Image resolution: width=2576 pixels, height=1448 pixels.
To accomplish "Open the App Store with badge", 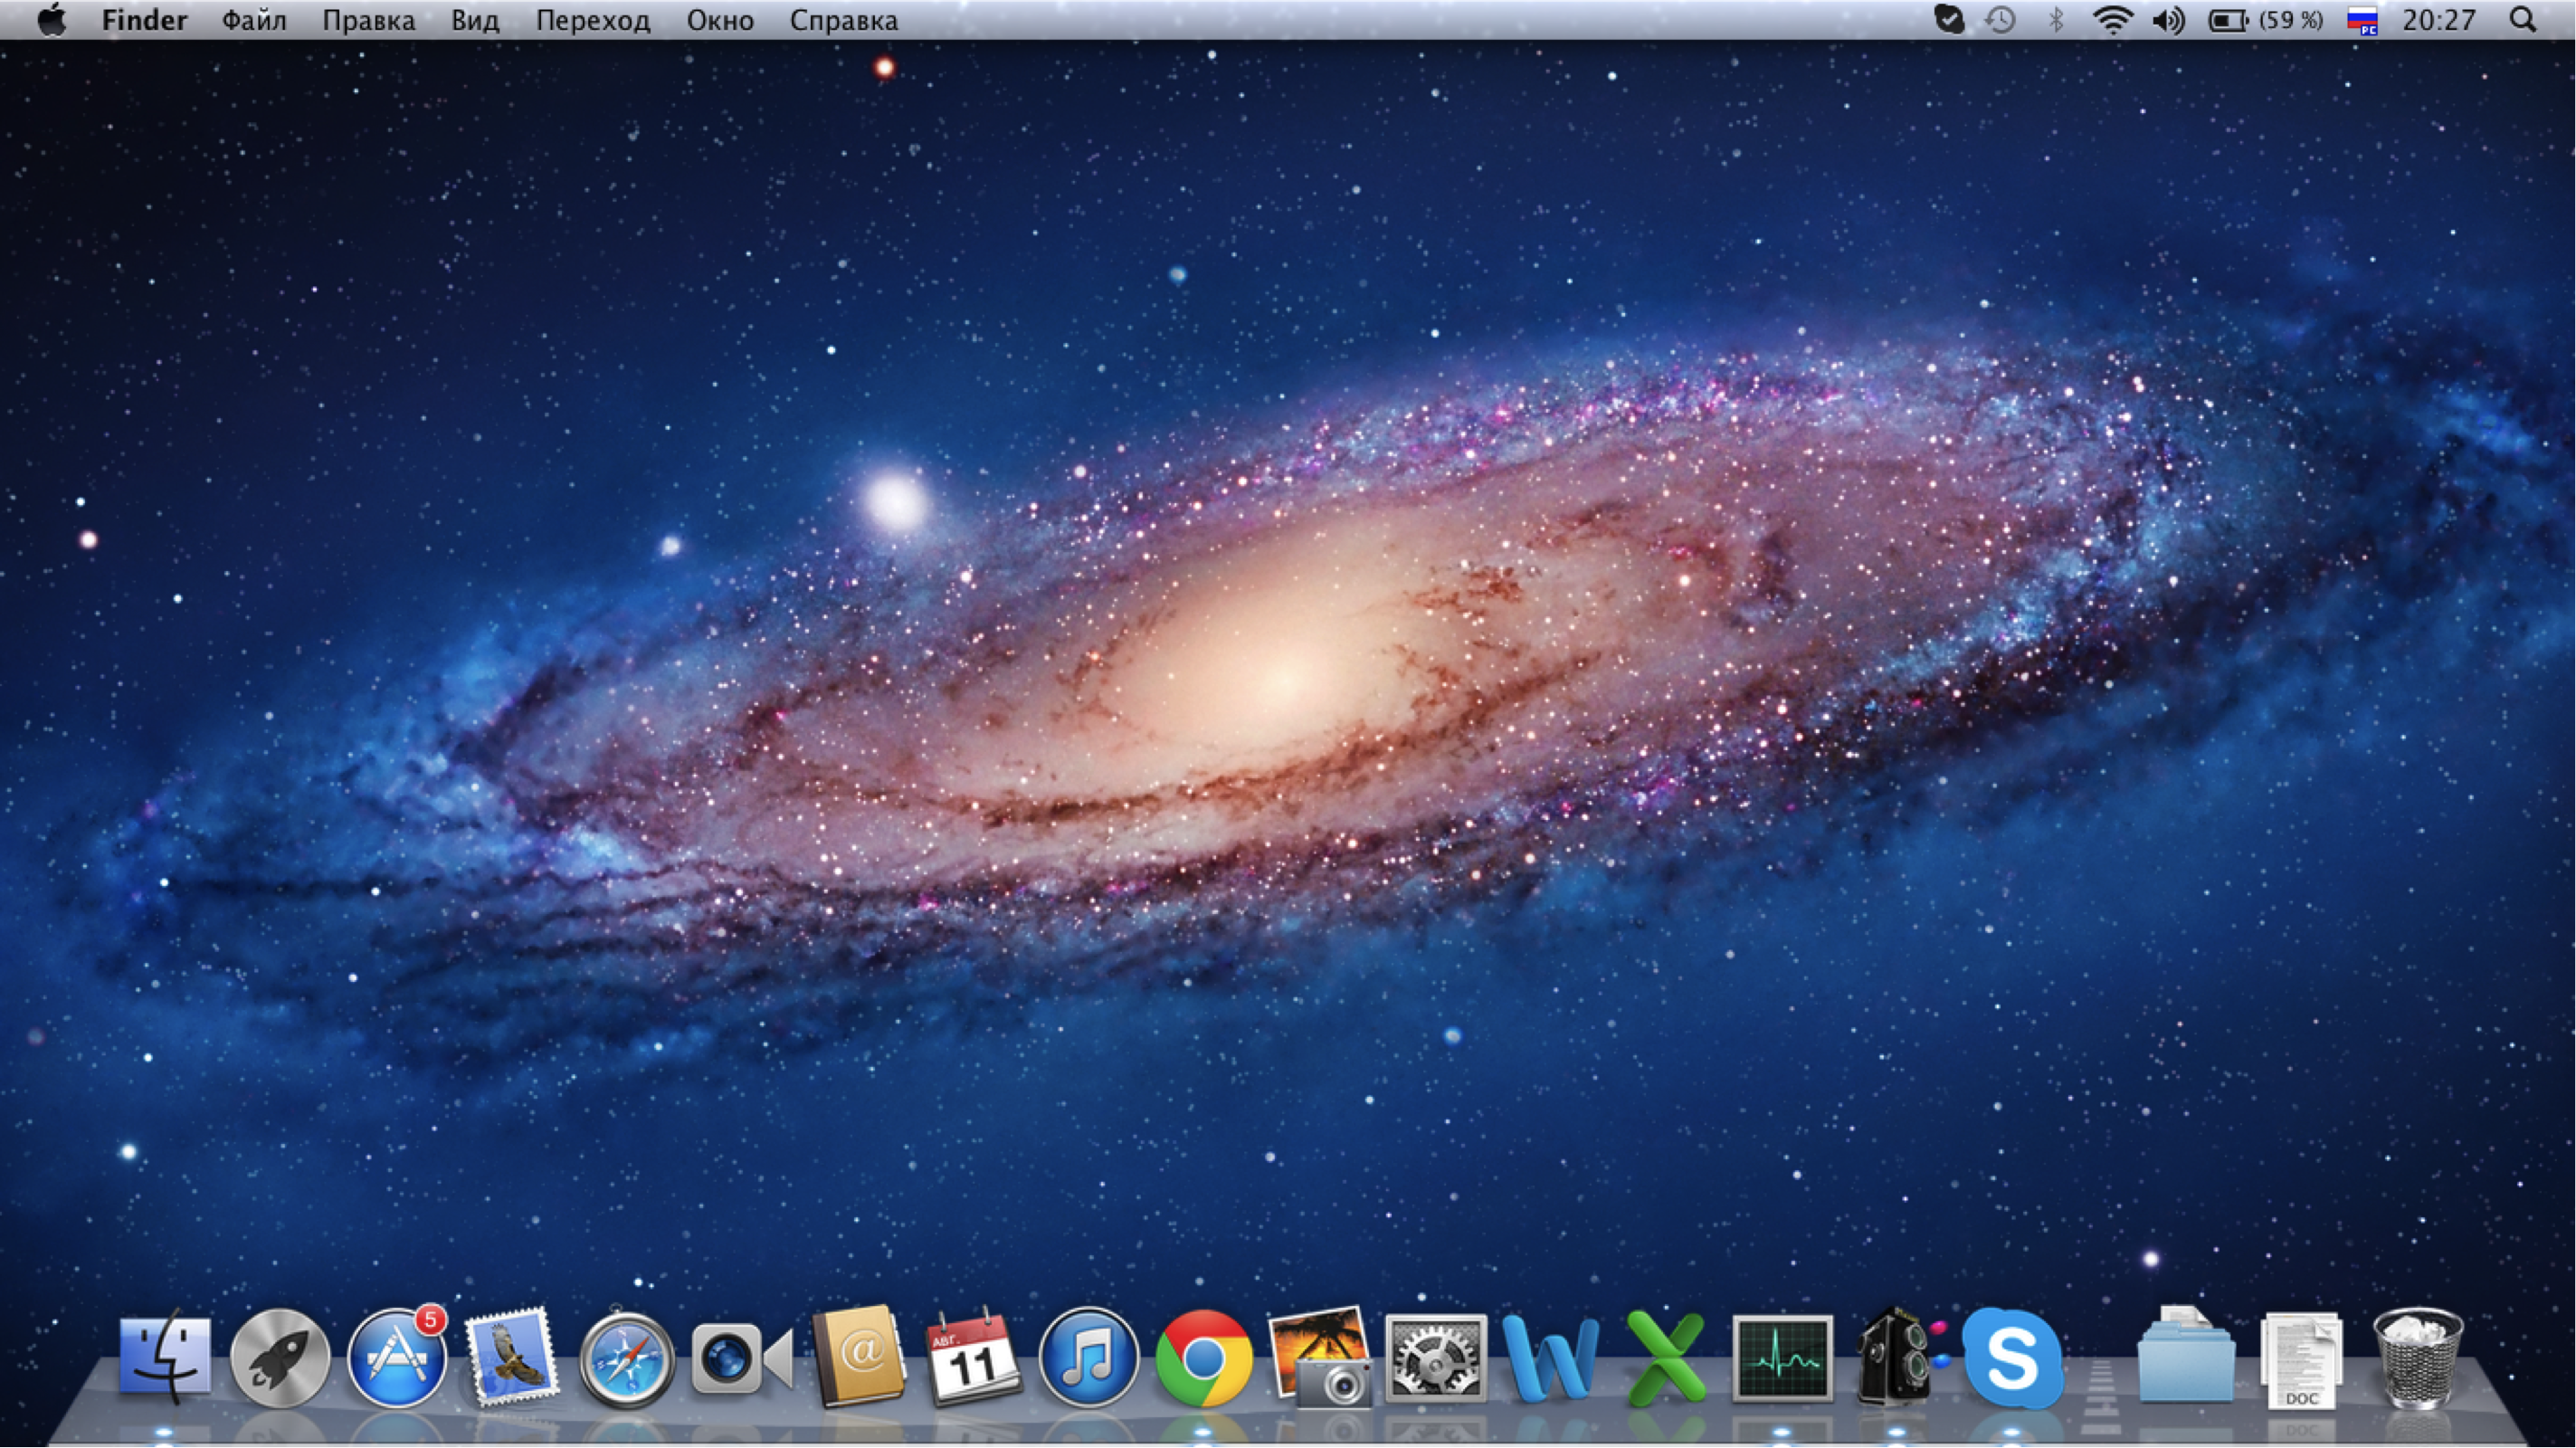I will (x=397, y=1358).
